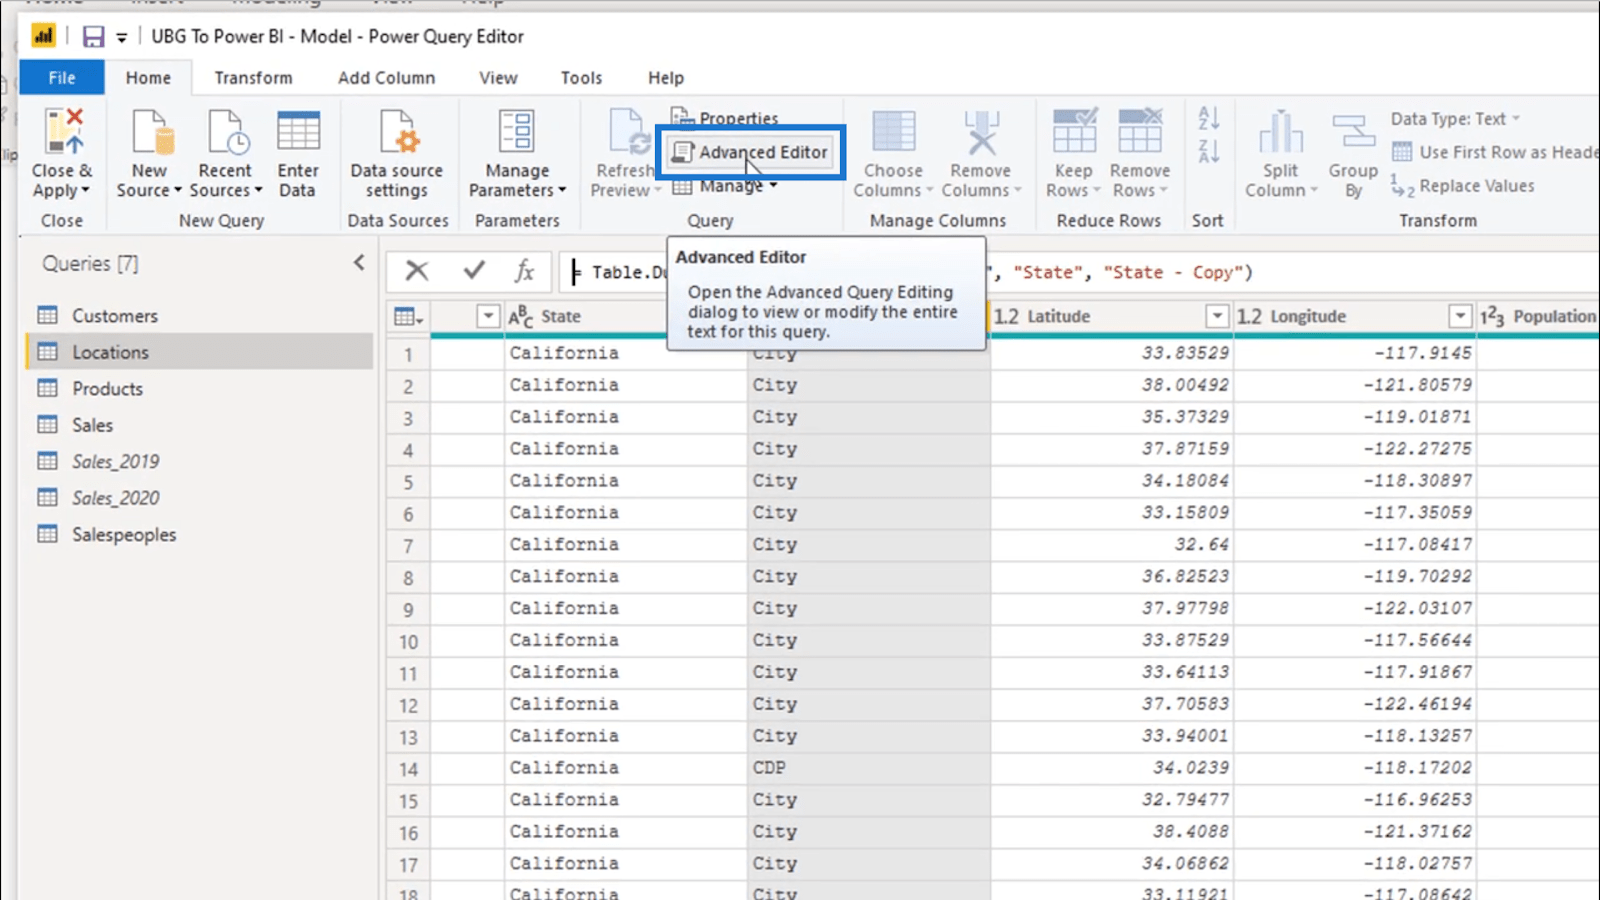Expand the Manage dropdown in Query group
1600x900 pixels.
point(773,186)
